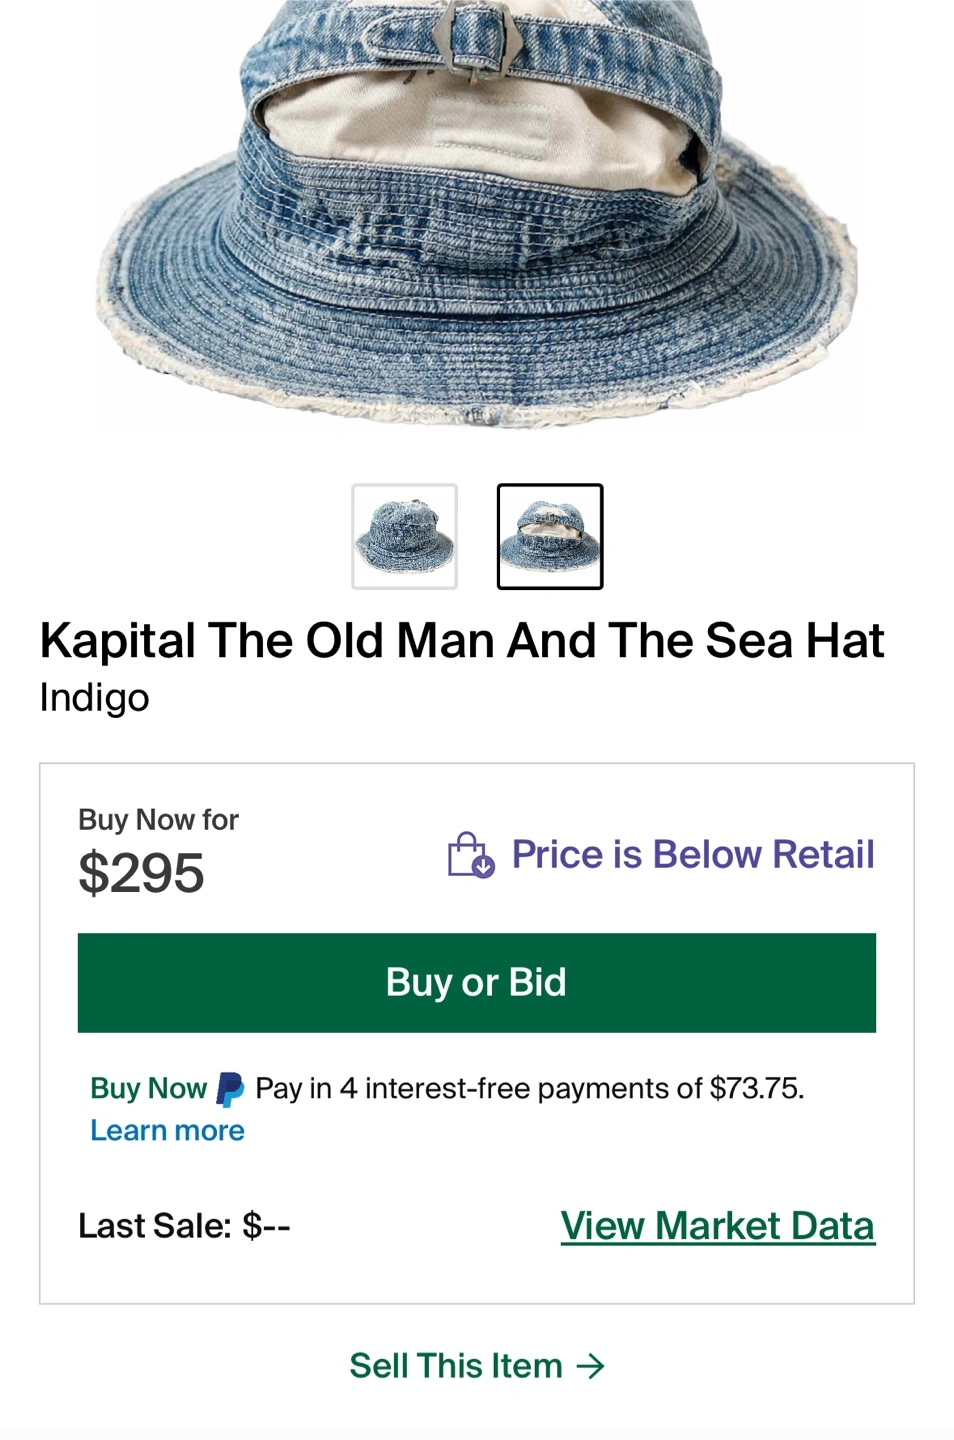Screen dimensions: 954x1440
Task: Click the Kapital product title
Action: (x=462, y=641)
